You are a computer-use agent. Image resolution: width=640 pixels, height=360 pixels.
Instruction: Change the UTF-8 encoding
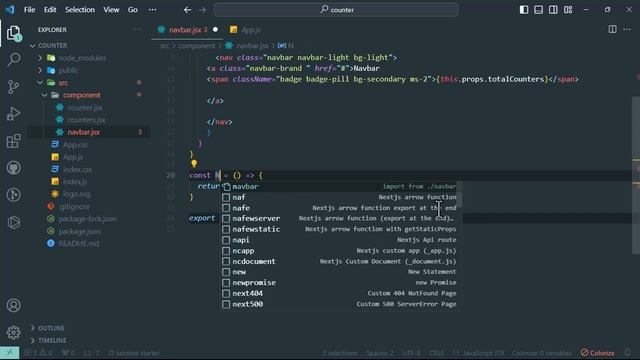click(x=411, y=353)
